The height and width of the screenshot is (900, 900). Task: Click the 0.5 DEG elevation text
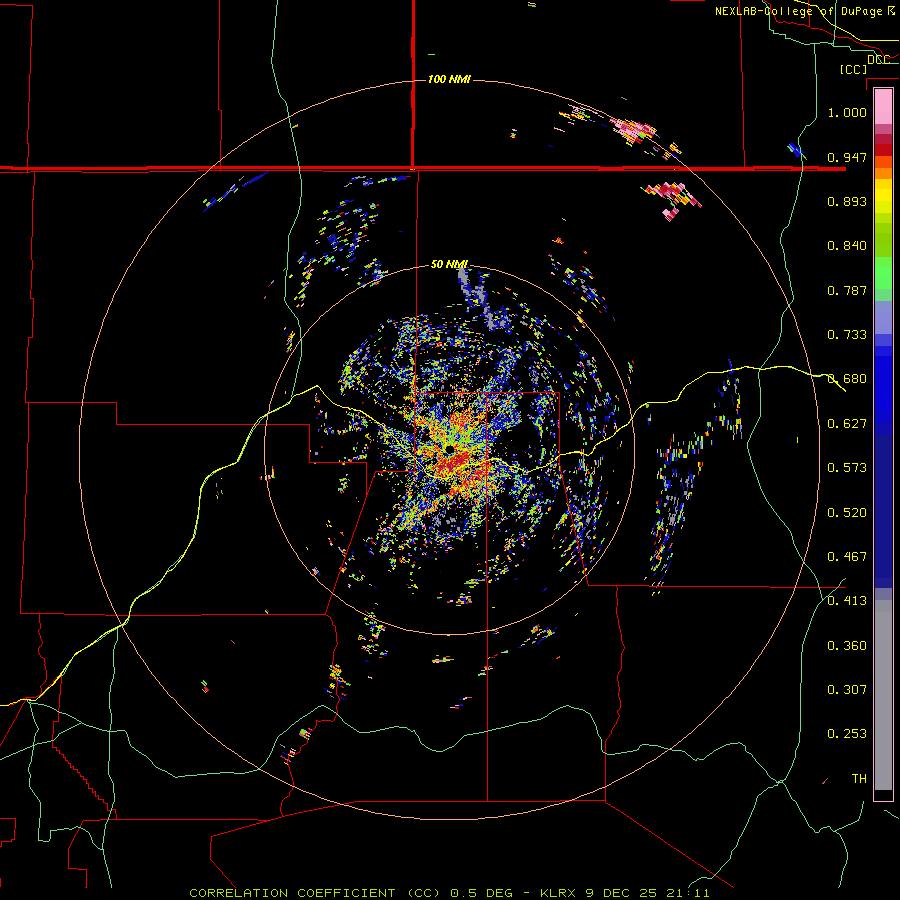[x=481, y=893]
